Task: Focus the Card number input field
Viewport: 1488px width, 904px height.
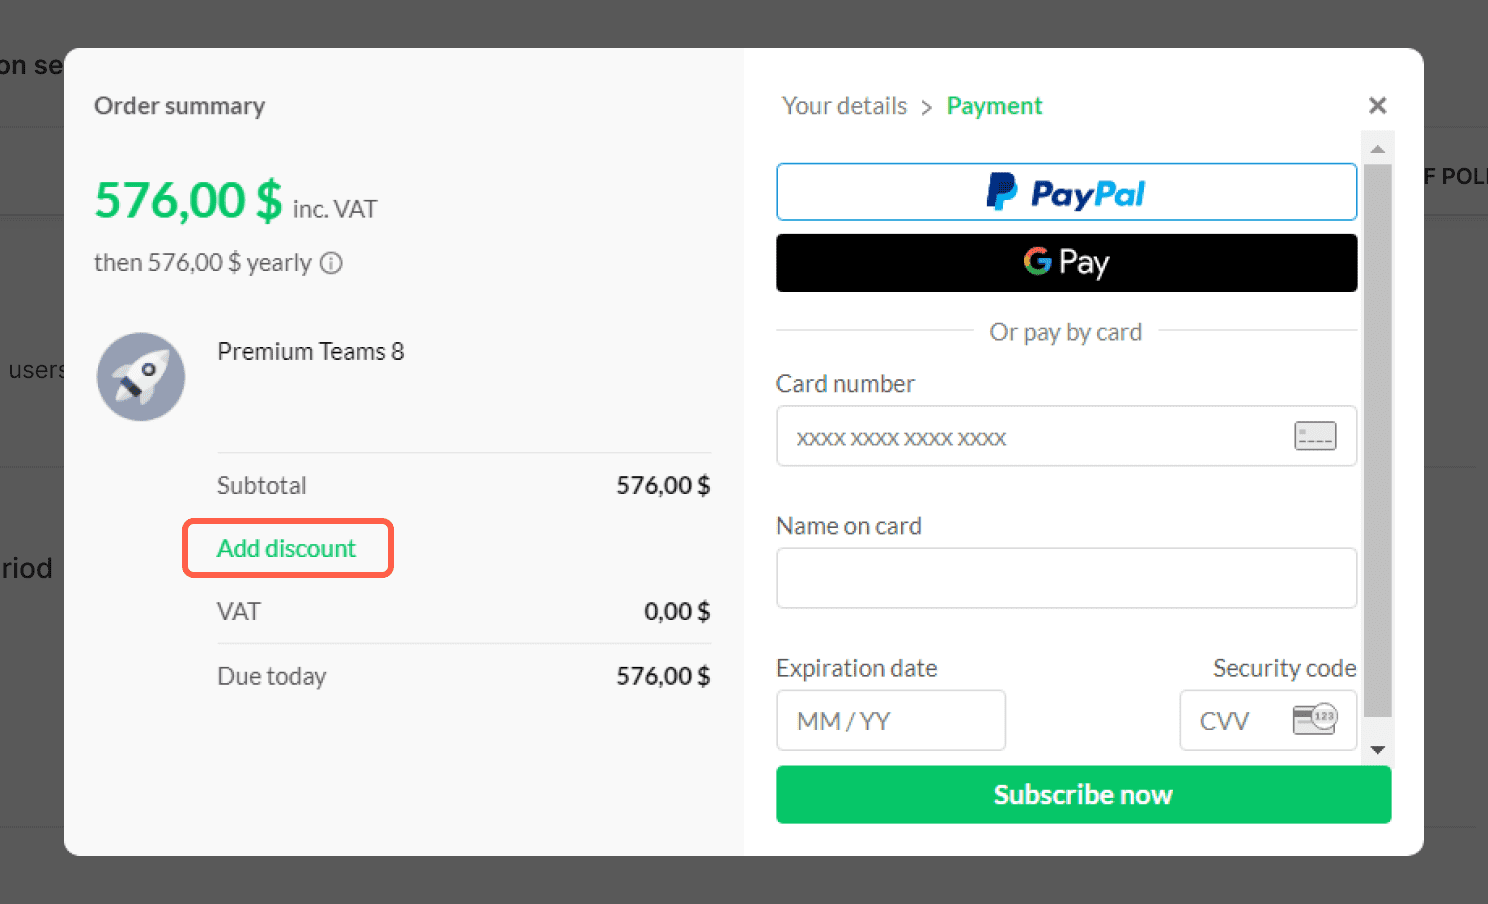Action: (1066, 436)
